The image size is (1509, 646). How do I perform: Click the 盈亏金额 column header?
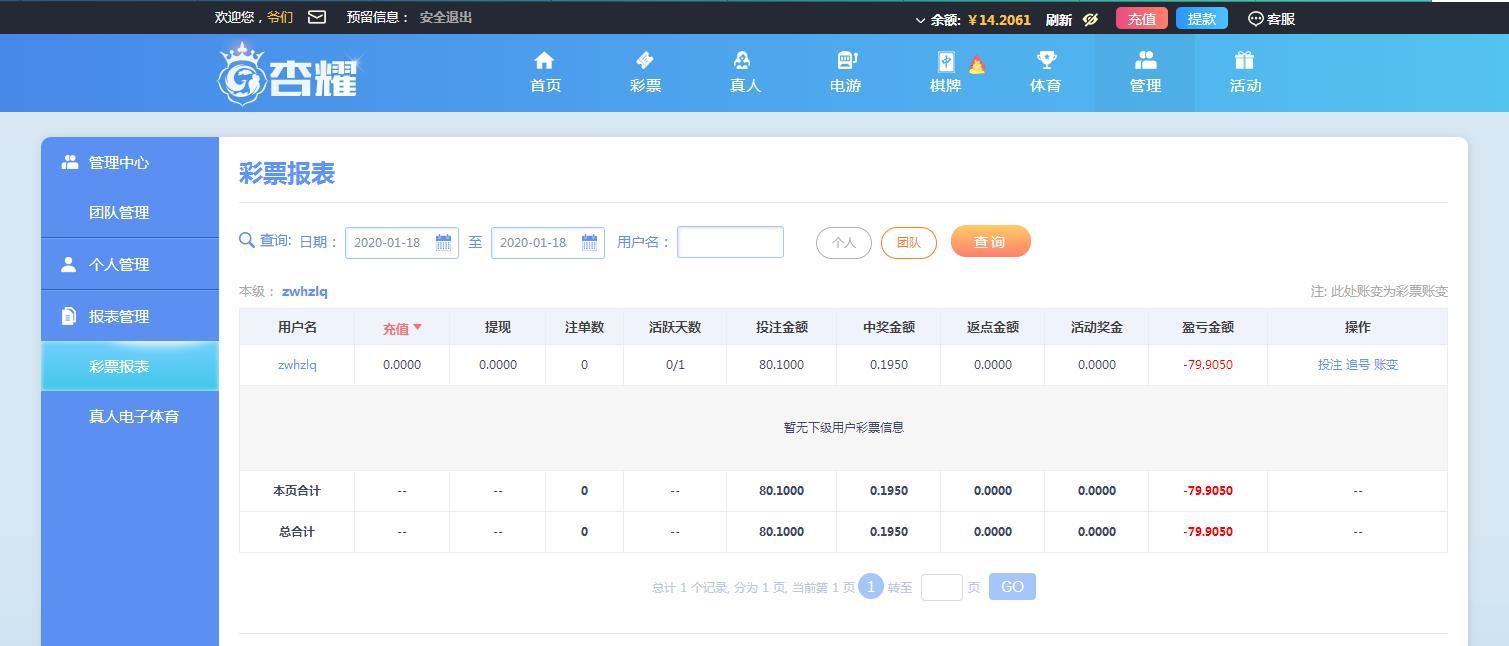click(1208, 327)
